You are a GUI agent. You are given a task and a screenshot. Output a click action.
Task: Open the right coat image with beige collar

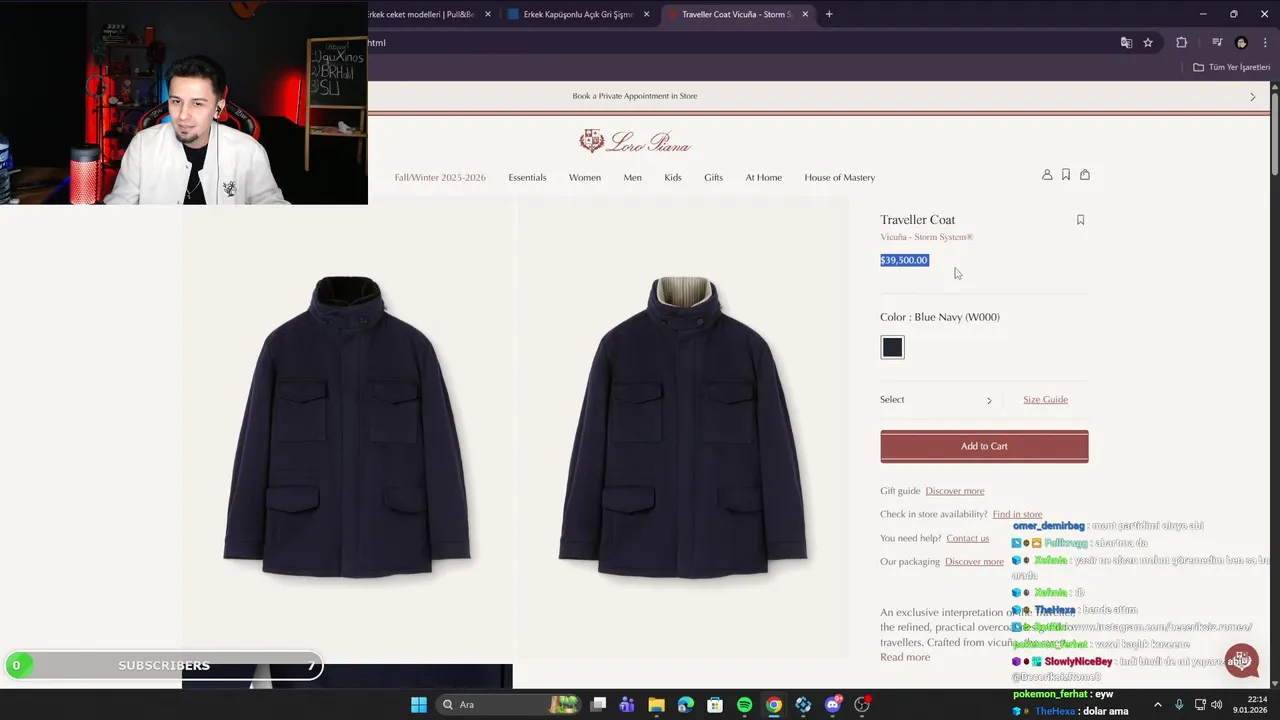(x=683, y=428)
